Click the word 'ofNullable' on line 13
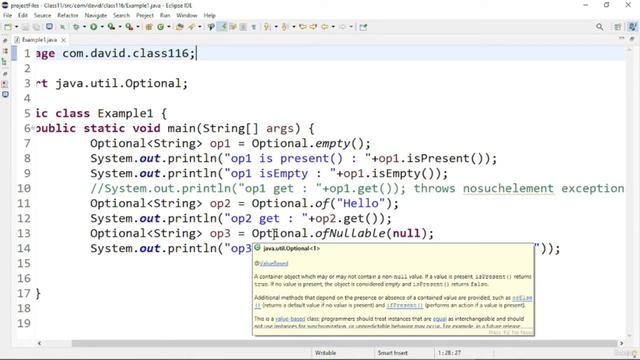The width and height of the screenshot is (640, 360). click(350, 233)
